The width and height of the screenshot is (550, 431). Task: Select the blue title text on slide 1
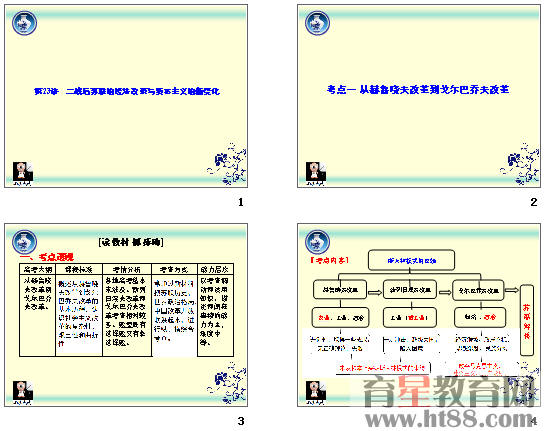coord(127,91)
